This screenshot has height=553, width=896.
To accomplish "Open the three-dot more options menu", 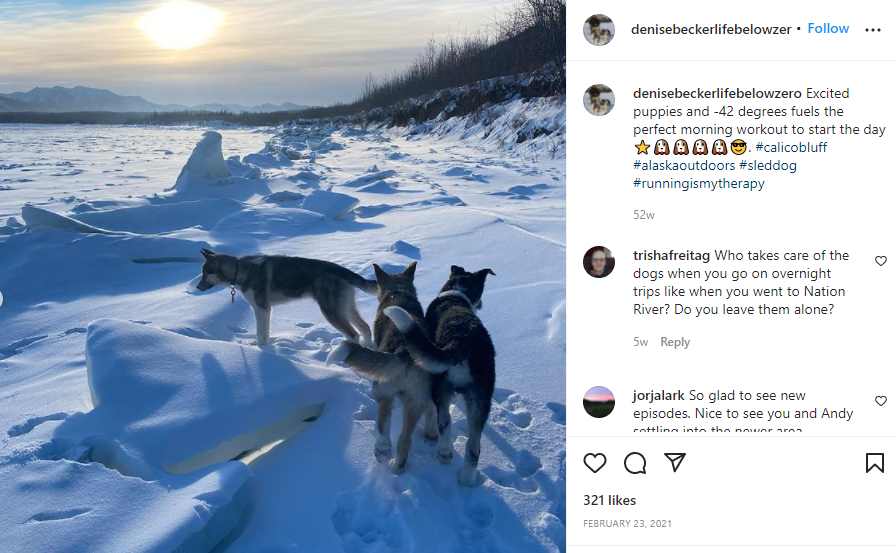I will pyautogui.click(x=873, y=30).
